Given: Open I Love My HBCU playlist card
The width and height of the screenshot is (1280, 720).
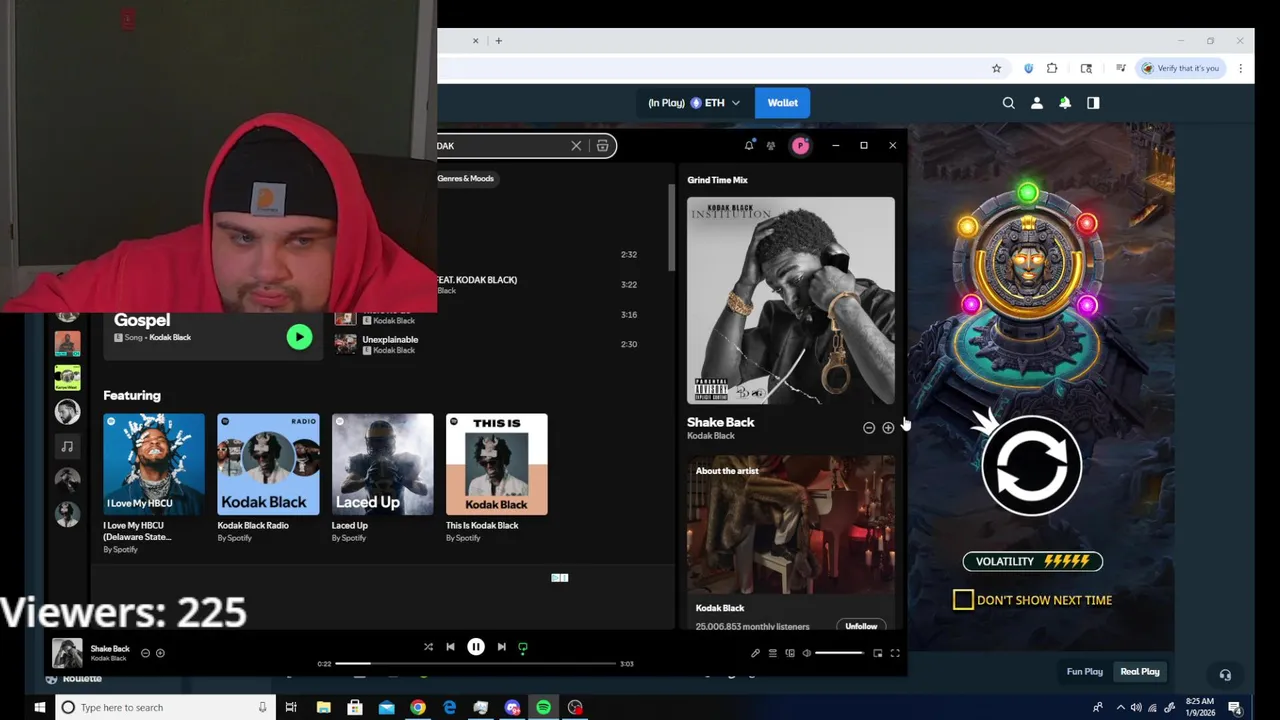Looking at the screenshot, I should [x=154, y=483].
